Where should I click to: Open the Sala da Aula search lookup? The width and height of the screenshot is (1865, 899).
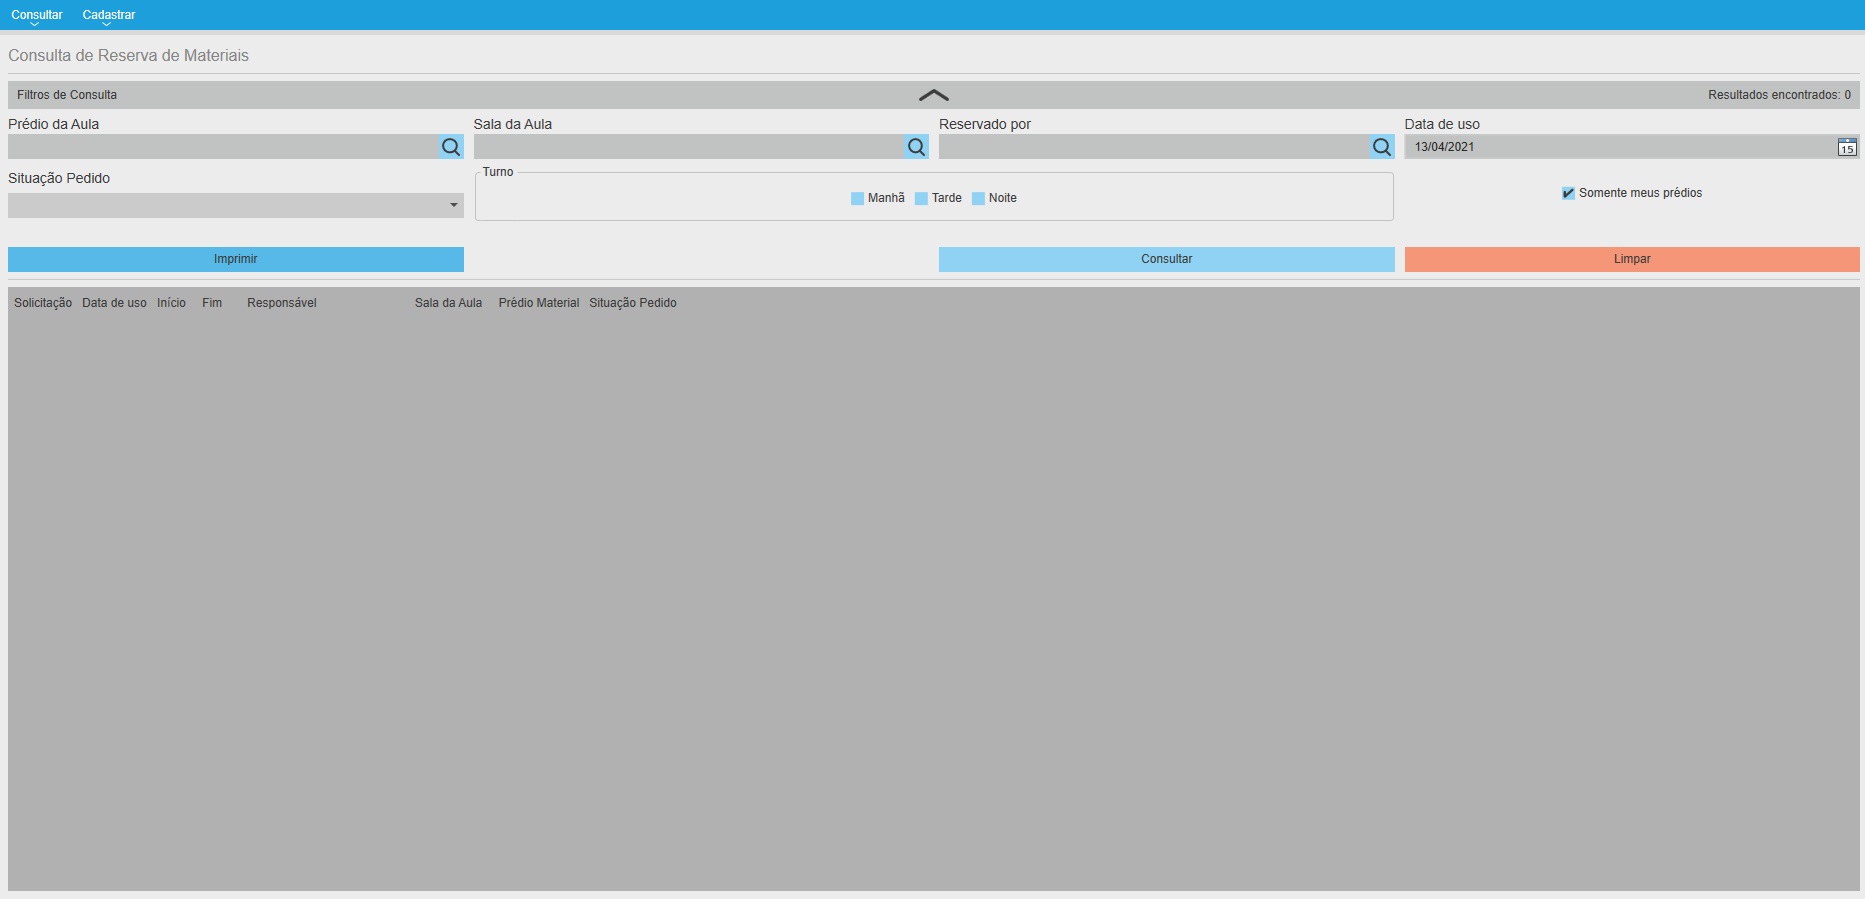point(916,147)
